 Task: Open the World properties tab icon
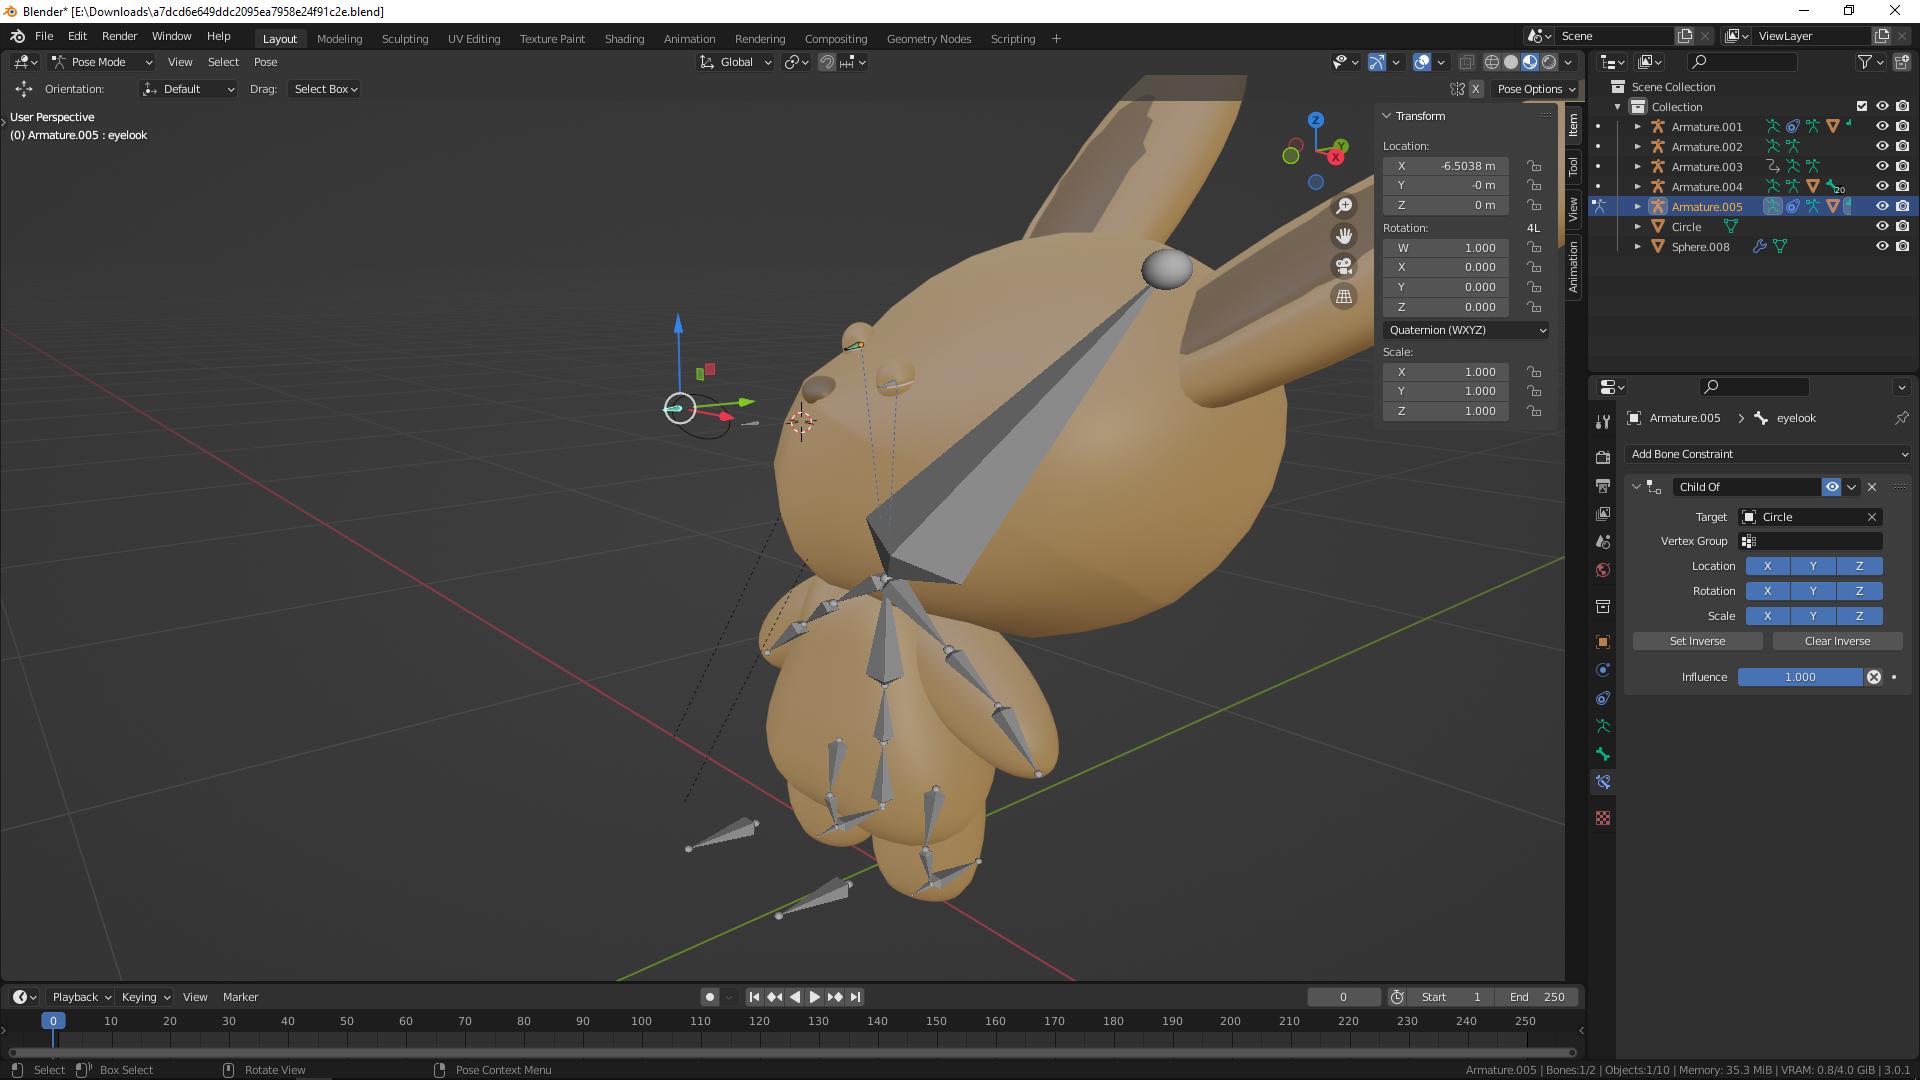pyautogui.click(x=1603, y=570)
